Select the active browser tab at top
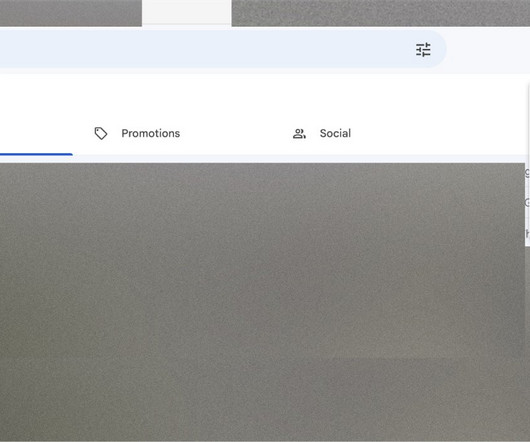The width and height of the screenshot is (530, 442). tap(187, 13)
